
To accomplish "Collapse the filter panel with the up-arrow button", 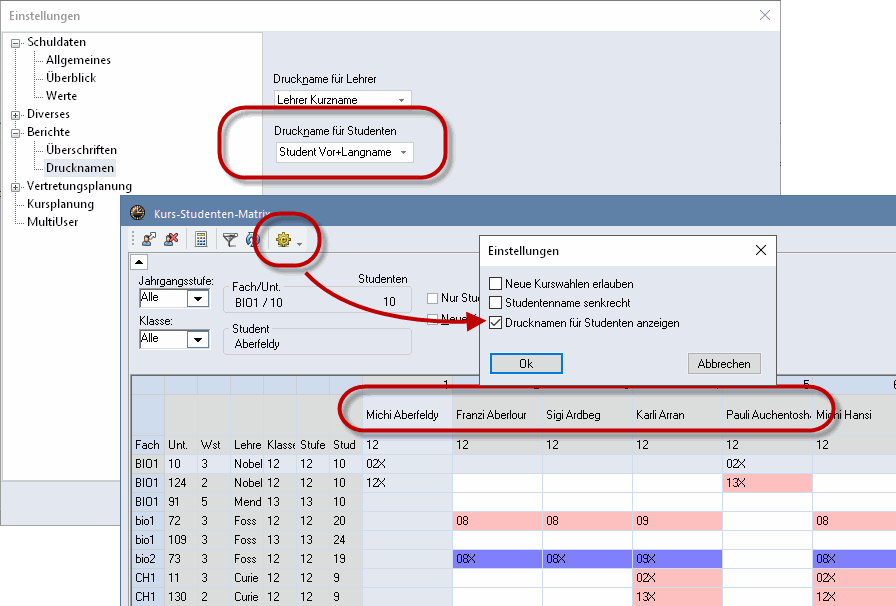I will pos(139,262).
